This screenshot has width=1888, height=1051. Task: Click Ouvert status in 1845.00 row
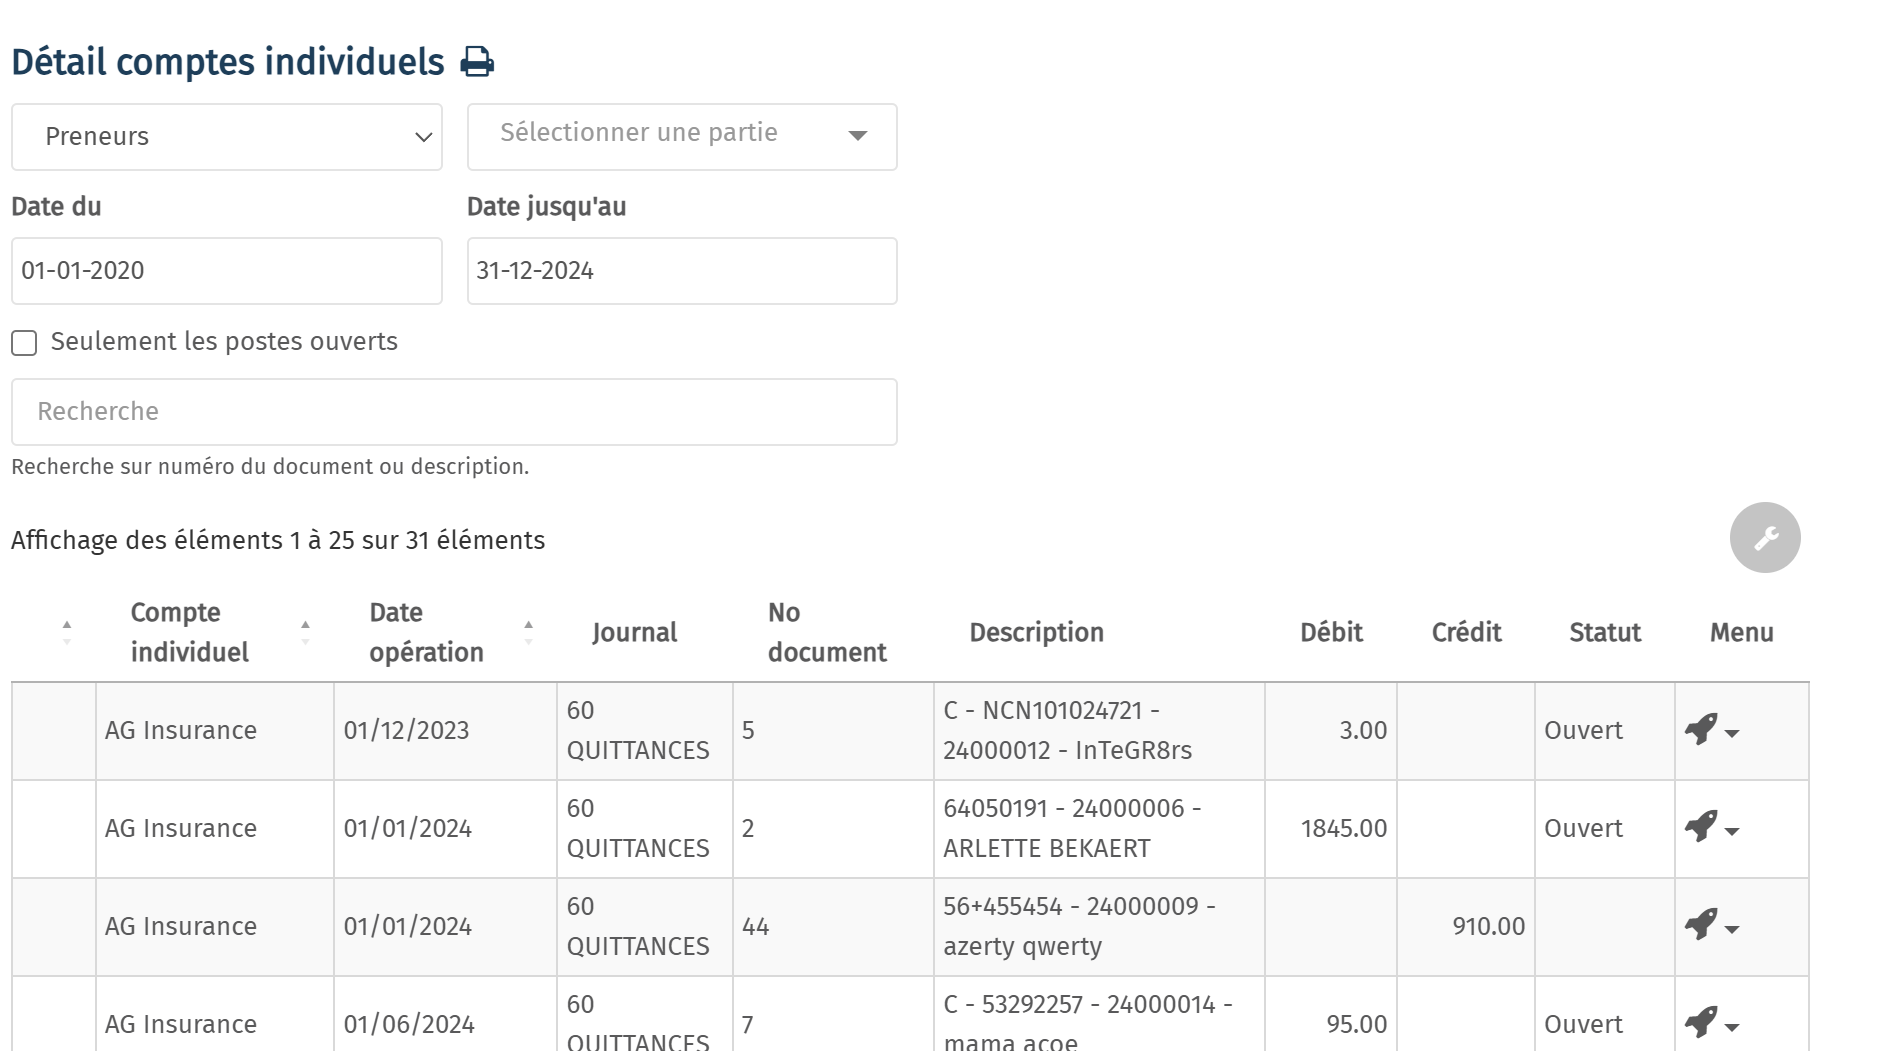(1583, 829)
